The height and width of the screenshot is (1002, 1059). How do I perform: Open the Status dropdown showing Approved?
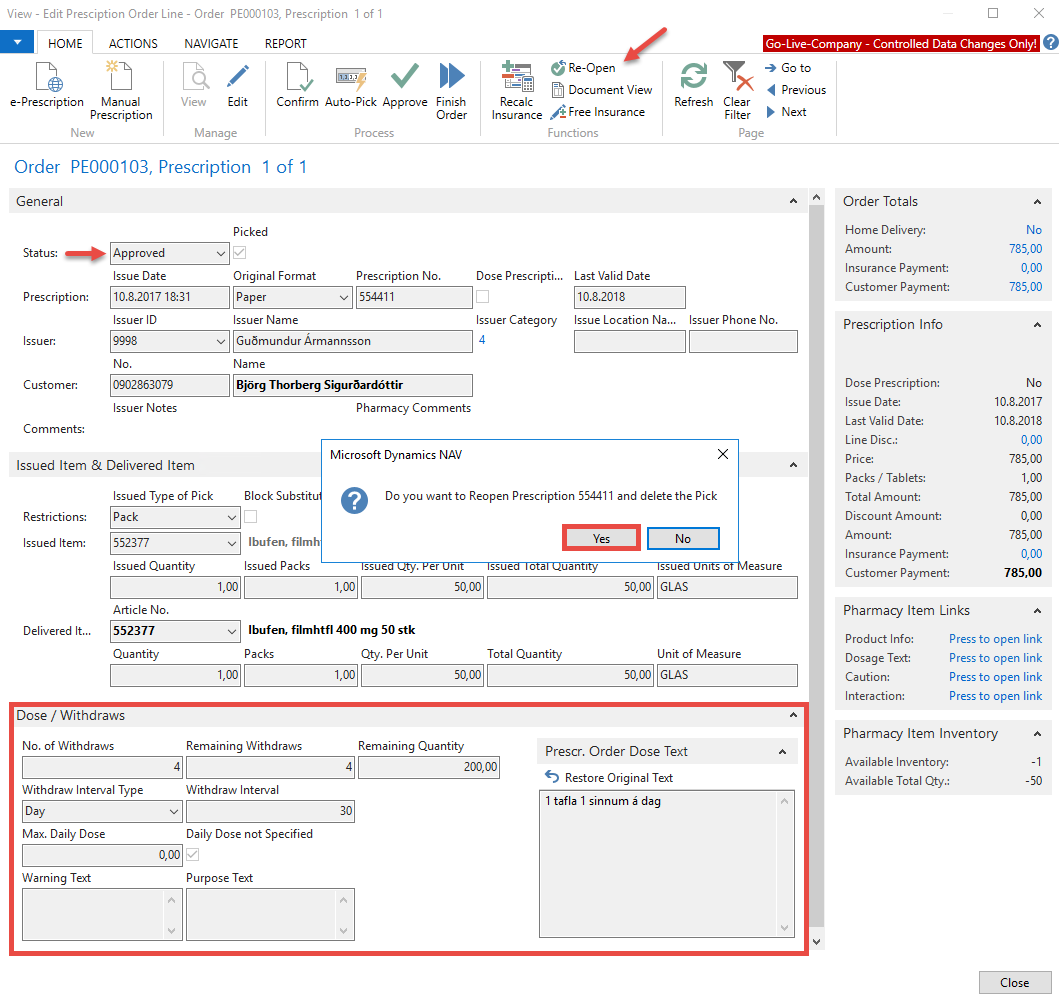pos(220,254)
